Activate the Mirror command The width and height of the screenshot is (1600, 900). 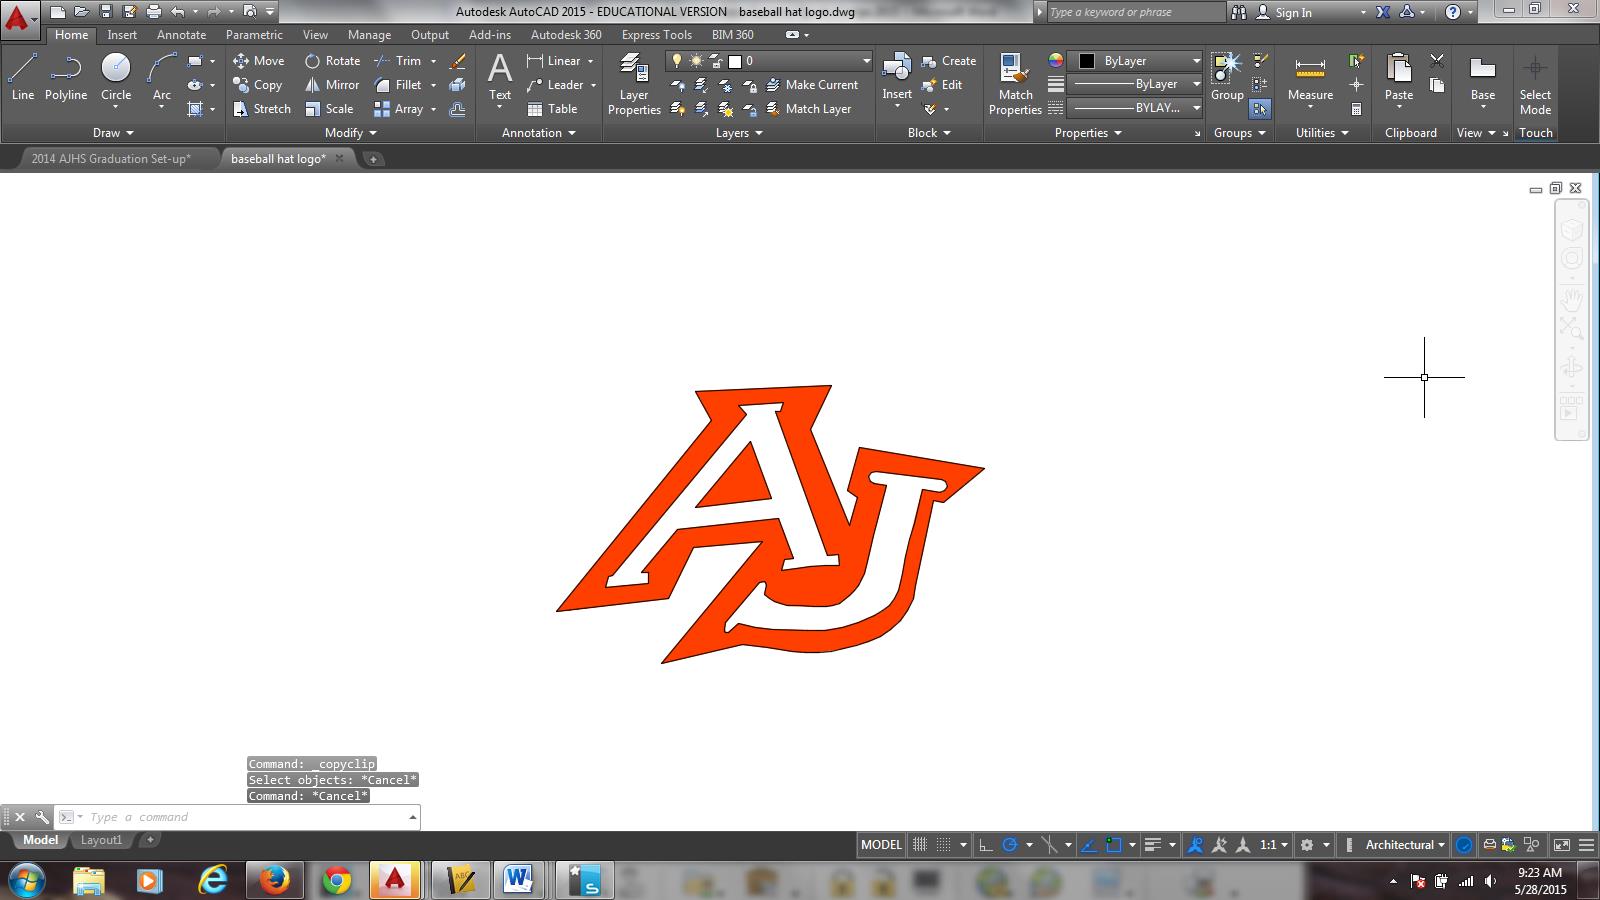point(332,85)
